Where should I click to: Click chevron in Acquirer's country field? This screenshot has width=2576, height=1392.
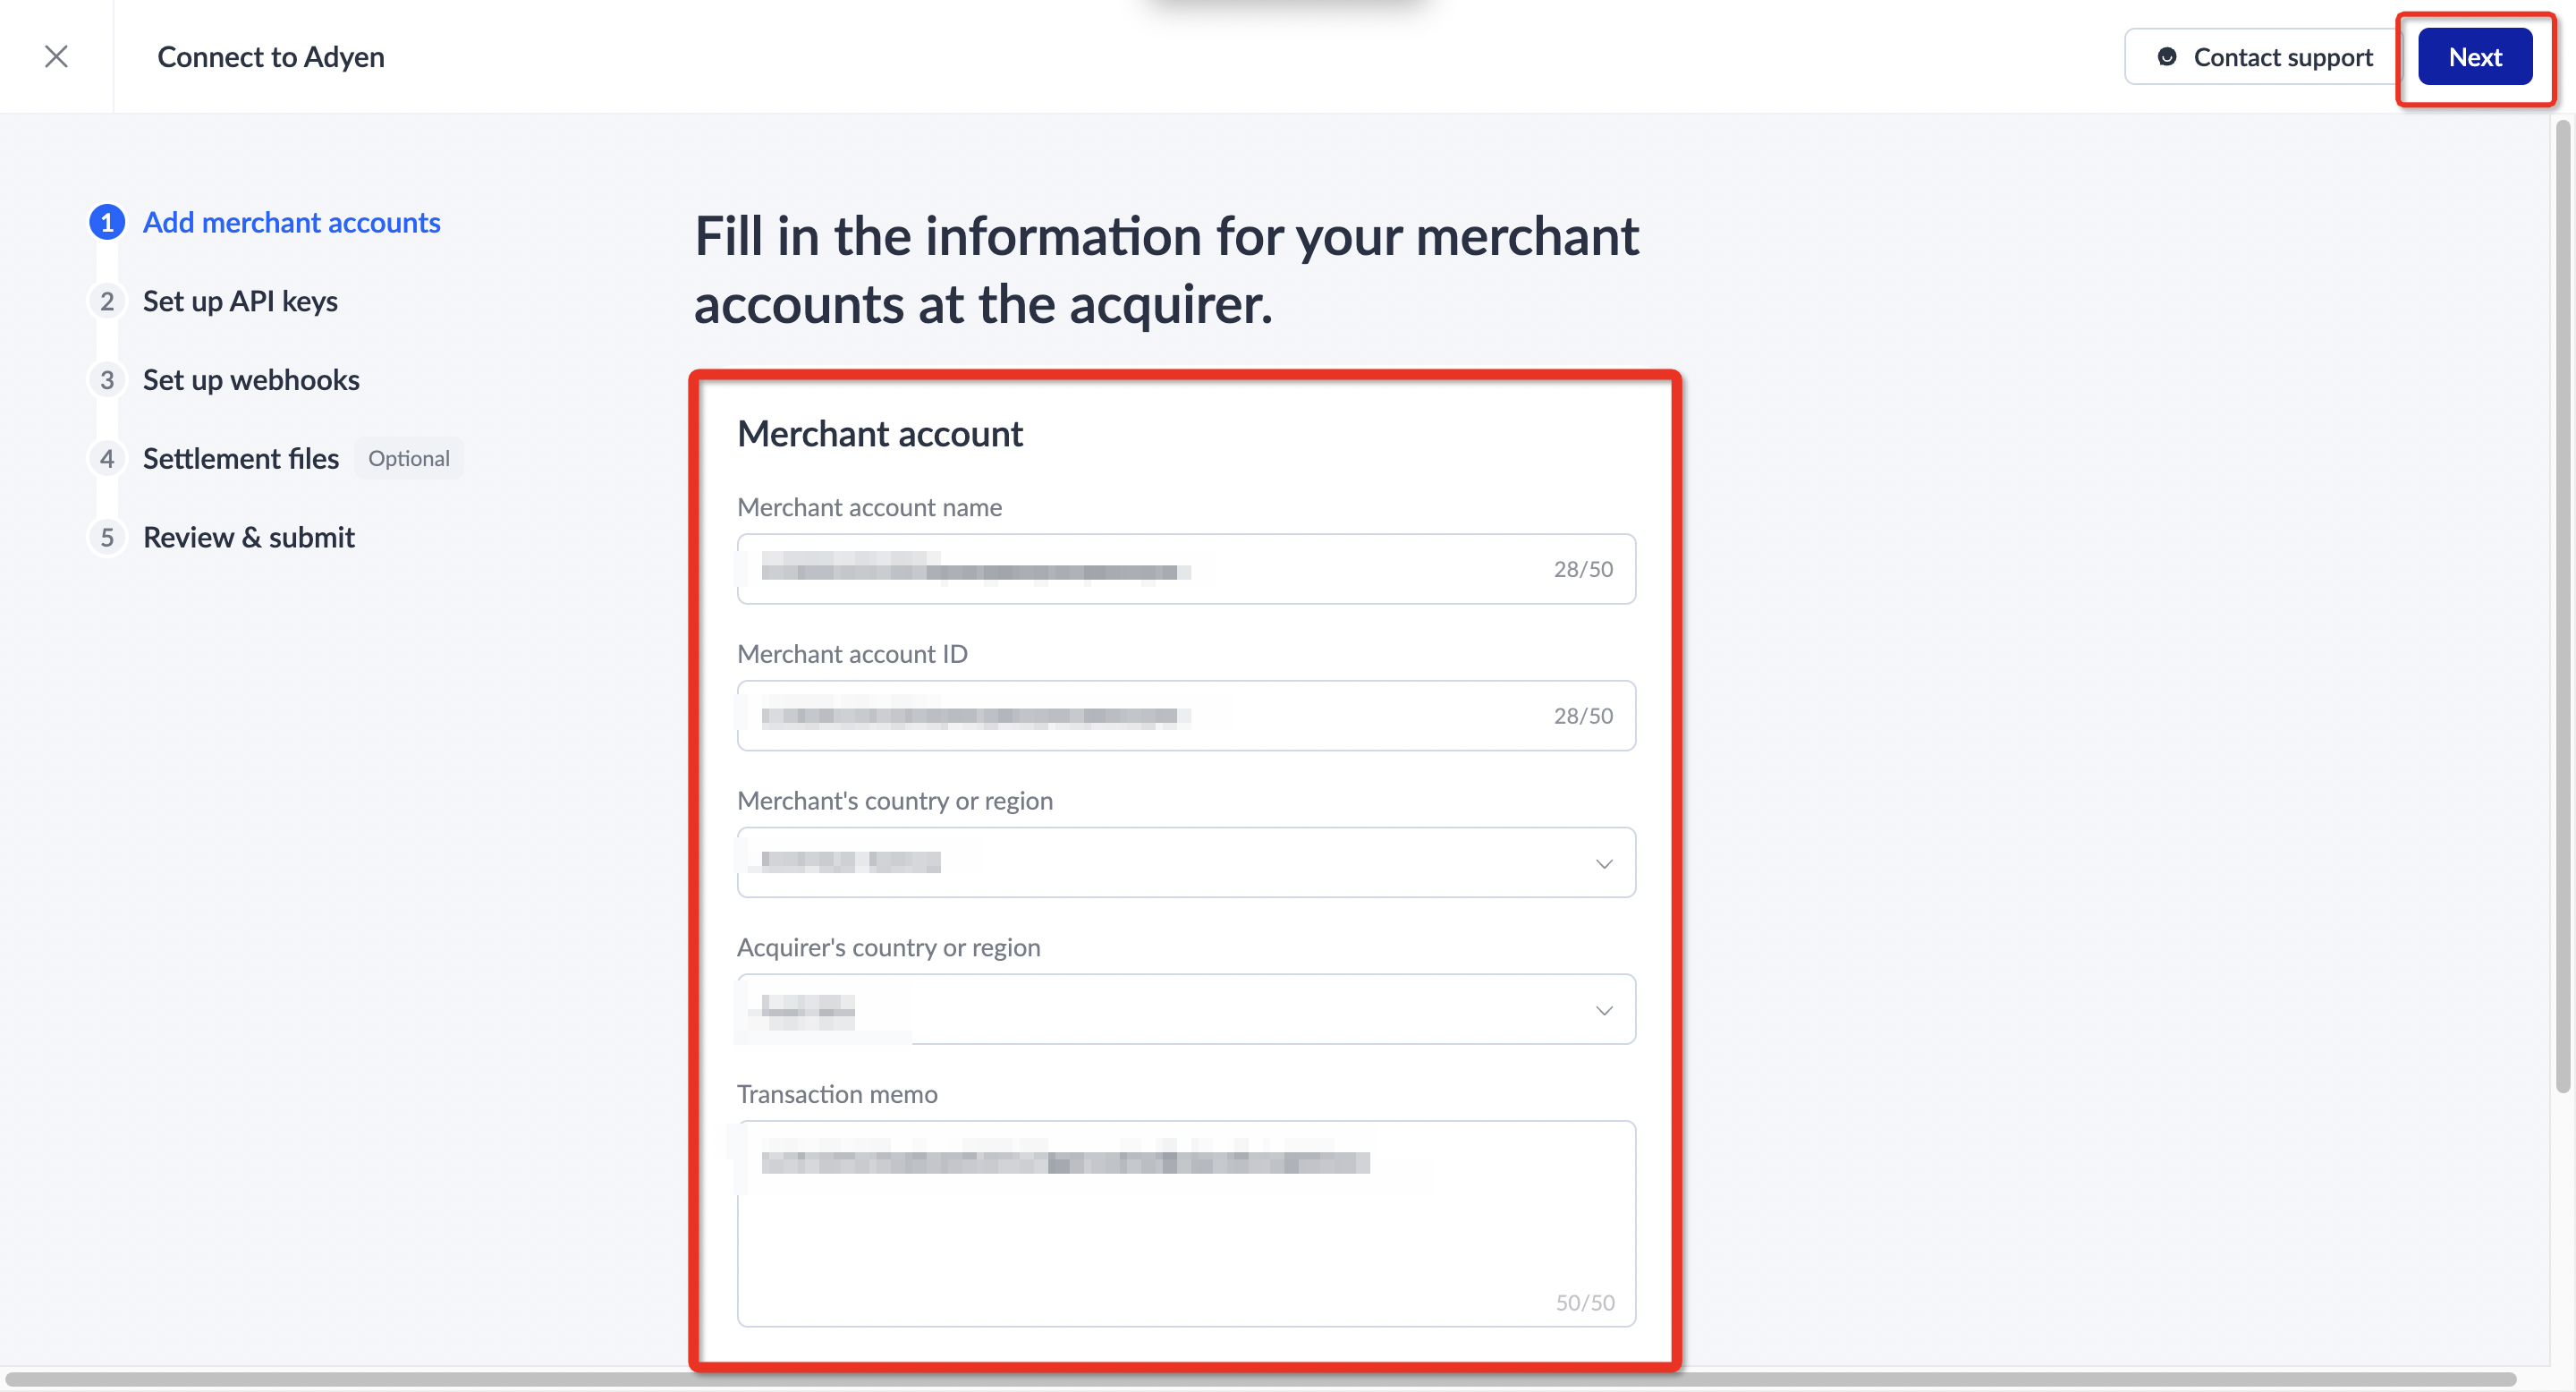point(1603,1010)
